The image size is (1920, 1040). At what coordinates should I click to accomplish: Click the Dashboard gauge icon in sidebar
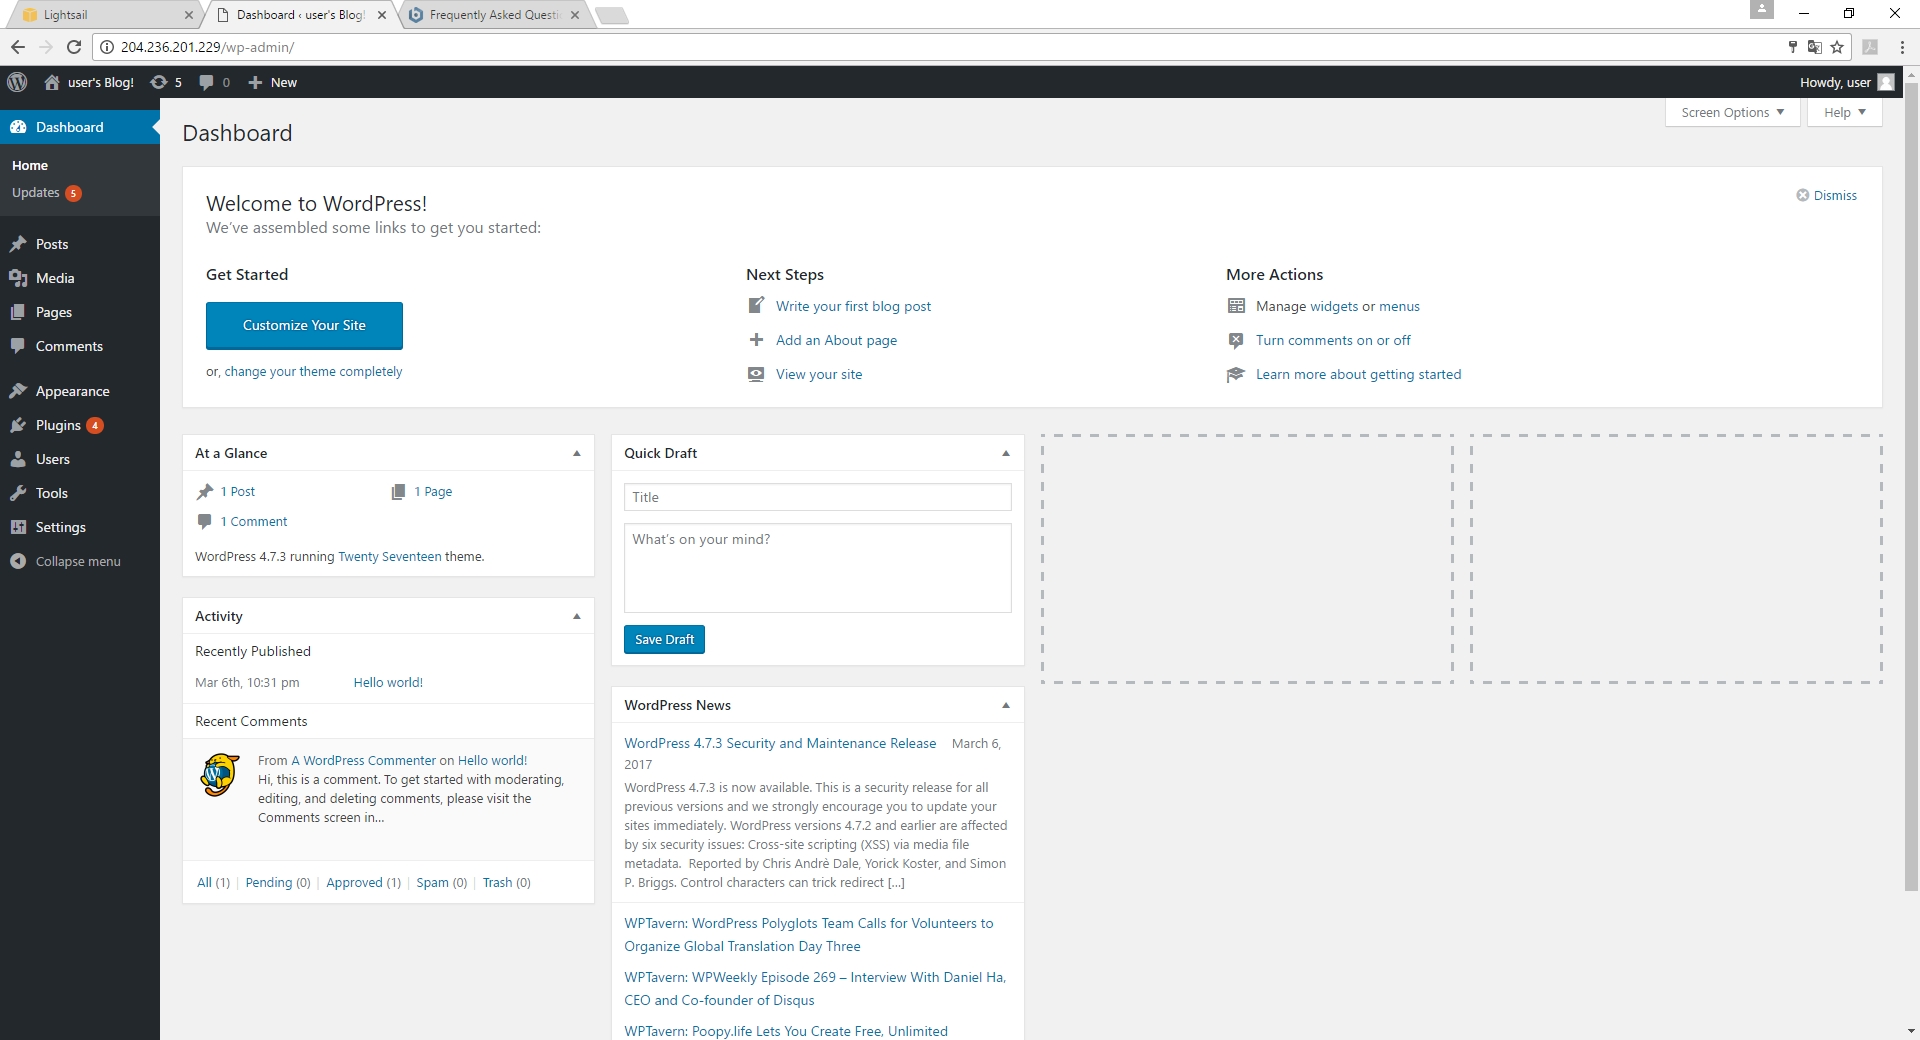pyautogui.click(x=18, y=127)
